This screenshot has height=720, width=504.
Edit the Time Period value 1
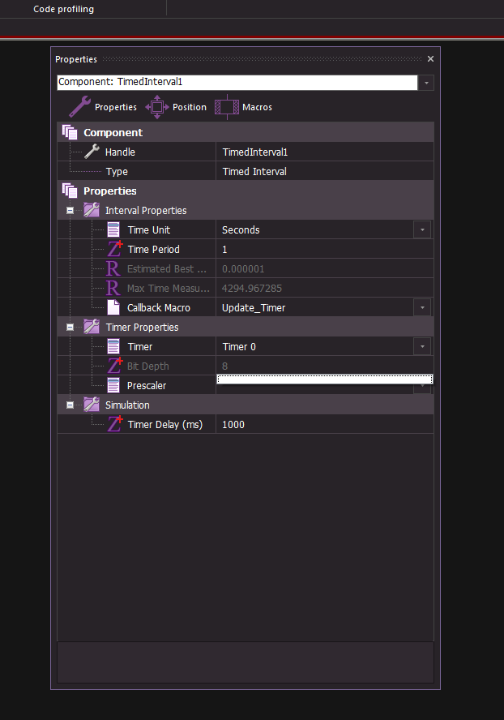click(x=224, y=249)
